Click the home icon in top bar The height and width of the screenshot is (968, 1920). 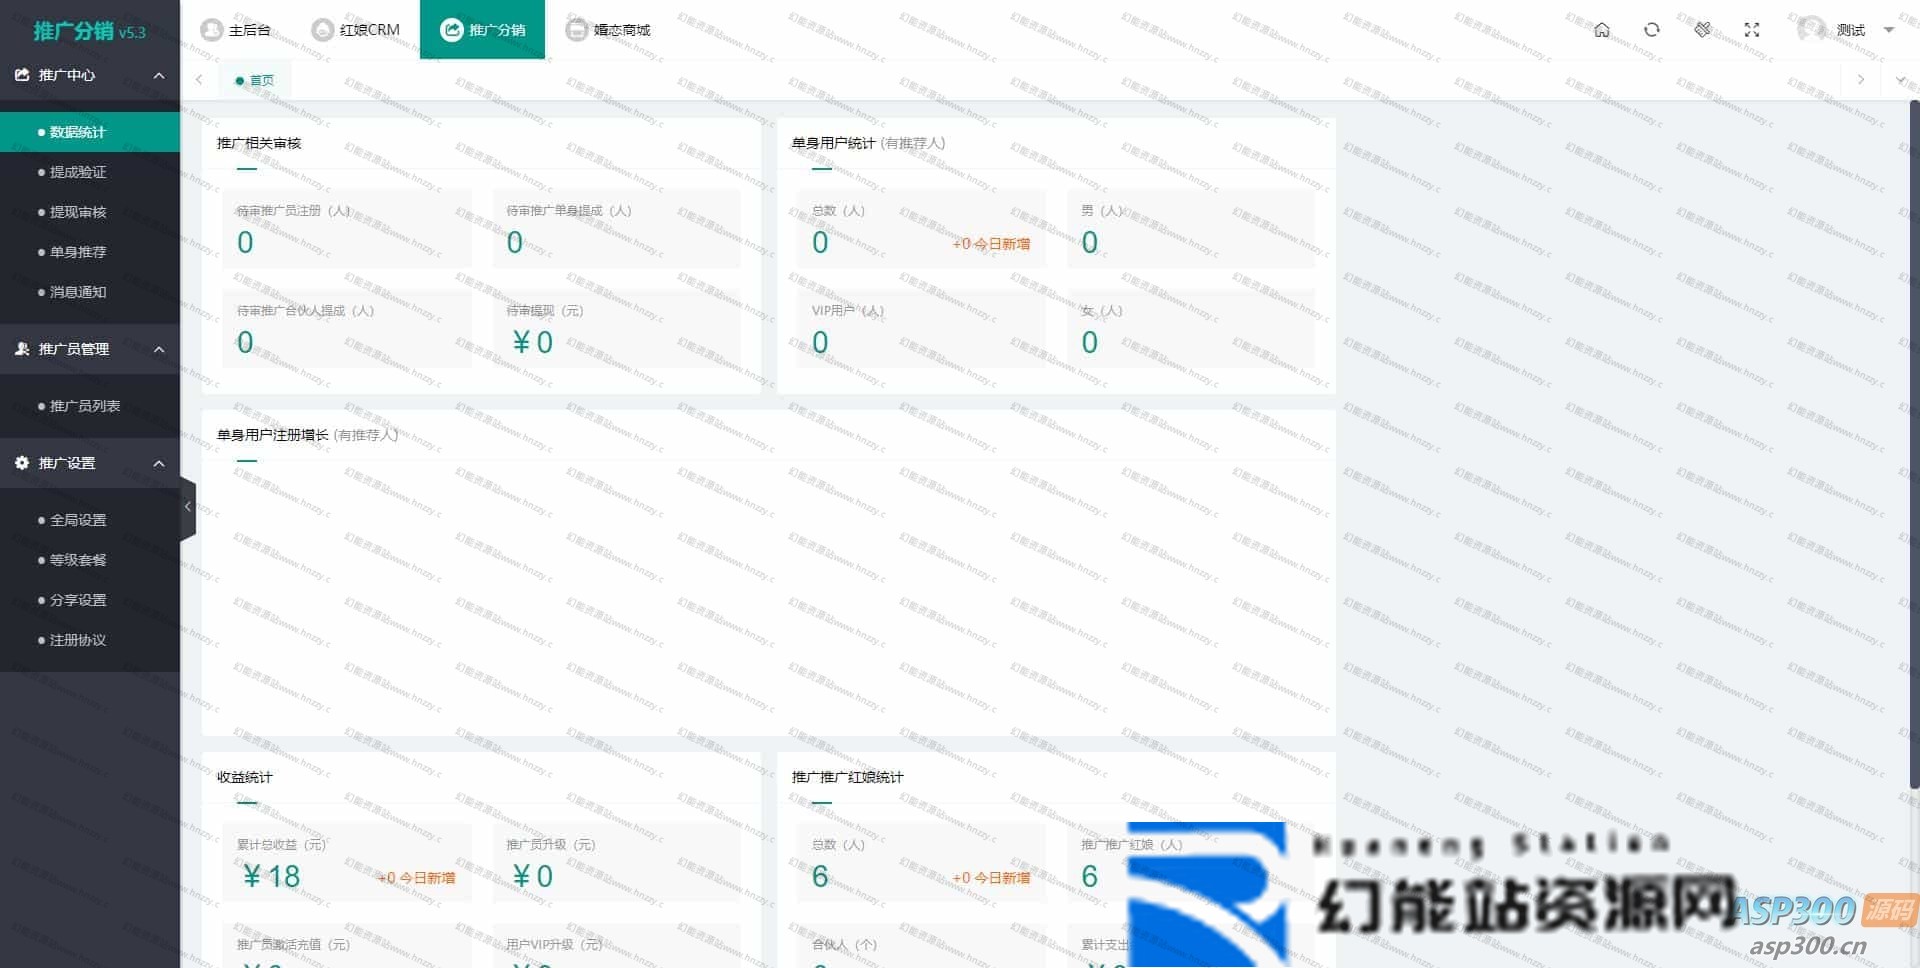tap(1601, 30)
